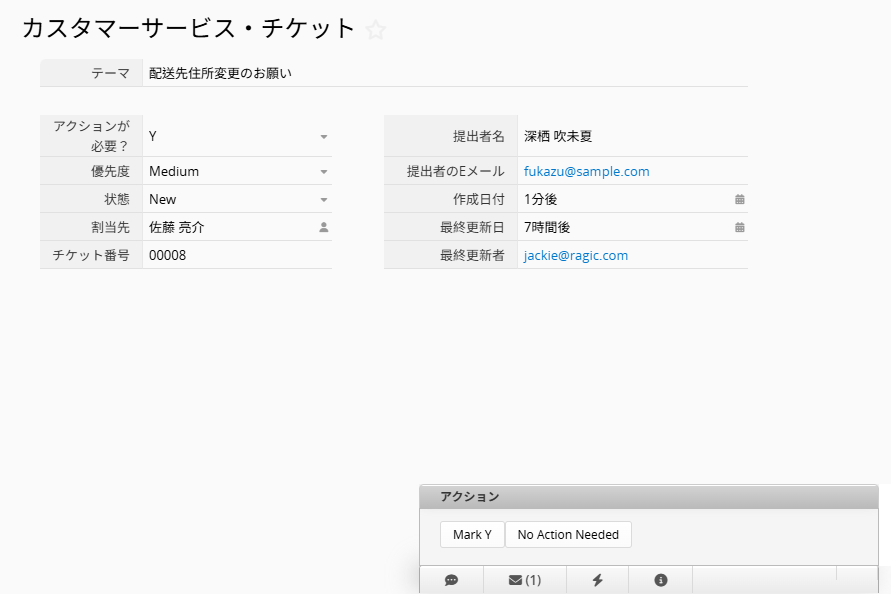Expand the アクションが必要？ dropdown

(324, 136)
